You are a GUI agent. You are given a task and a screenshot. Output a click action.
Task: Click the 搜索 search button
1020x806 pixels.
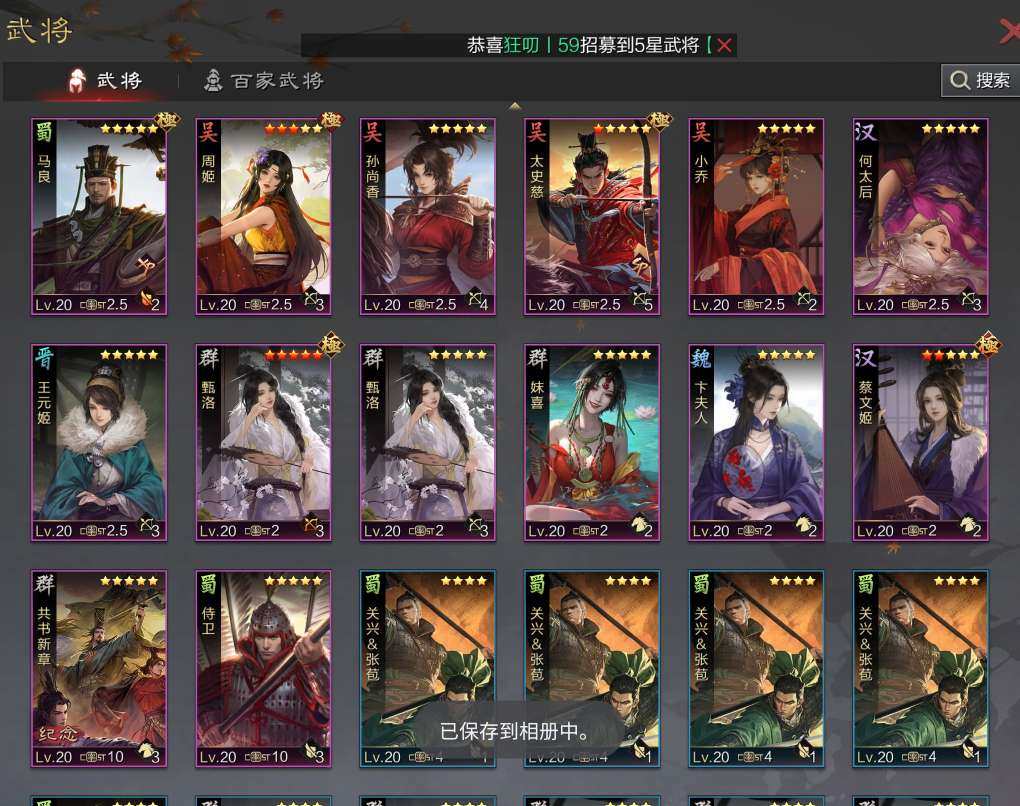[980, 81]
